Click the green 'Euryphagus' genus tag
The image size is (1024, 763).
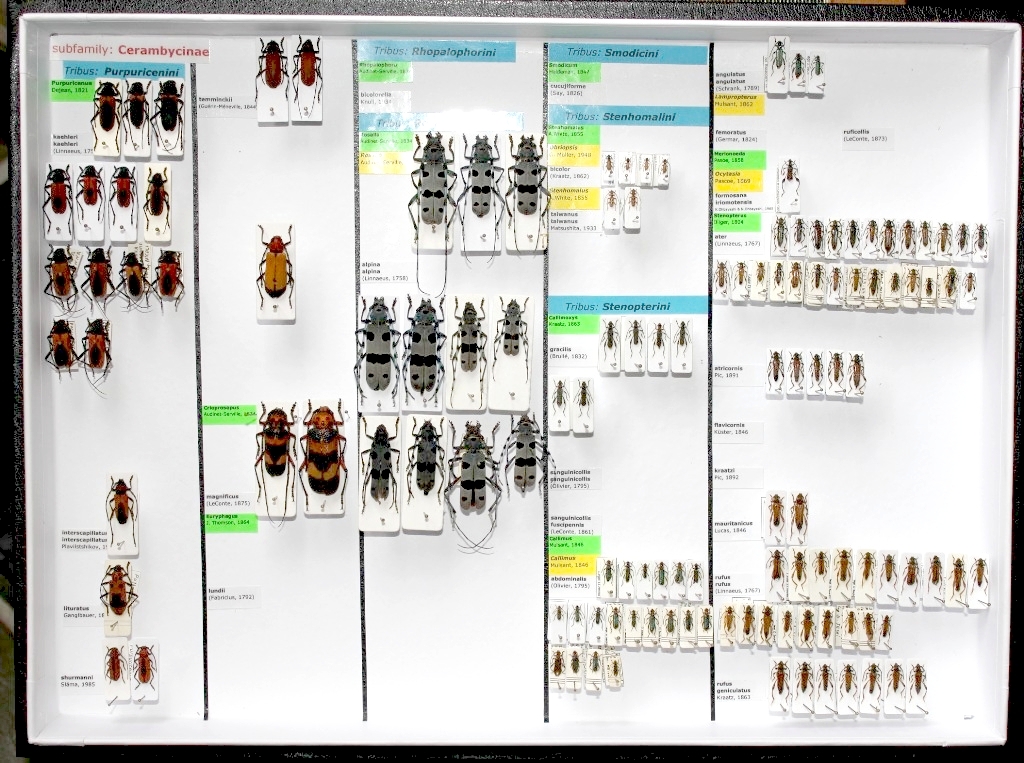coord(231,521)
